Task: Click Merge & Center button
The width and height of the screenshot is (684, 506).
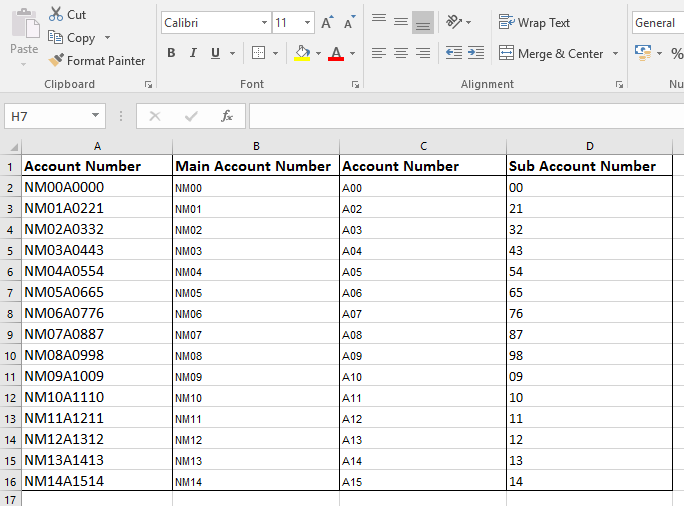Action: (551, 54)
